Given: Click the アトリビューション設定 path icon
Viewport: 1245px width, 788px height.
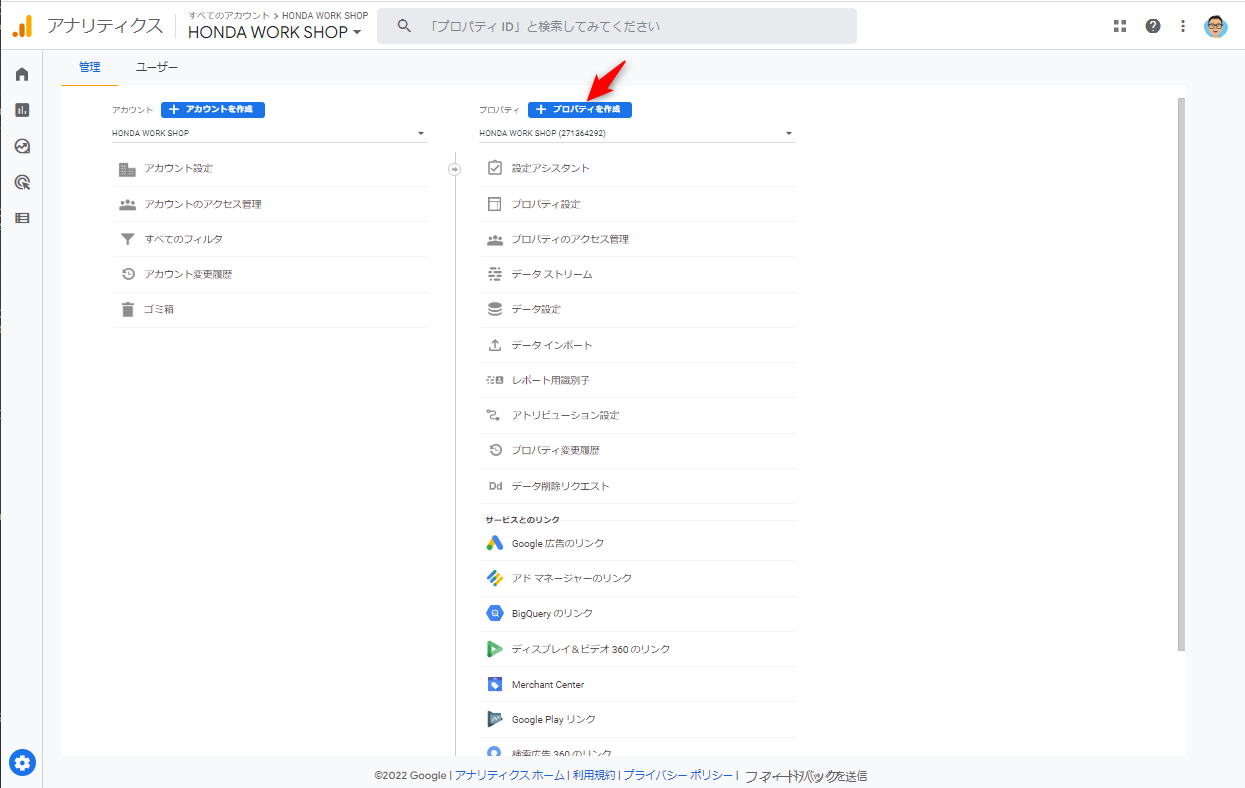Looking at the screenshot, I should [x=494, y=415].
